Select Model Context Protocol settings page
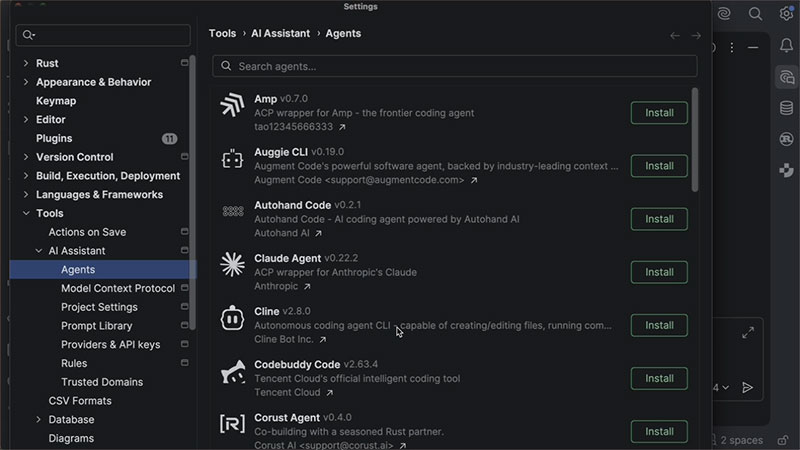 click(117, 288)
